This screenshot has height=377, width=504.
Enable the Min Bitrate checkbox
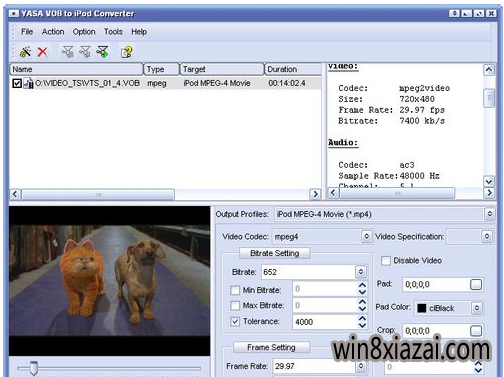coord(235,290)
